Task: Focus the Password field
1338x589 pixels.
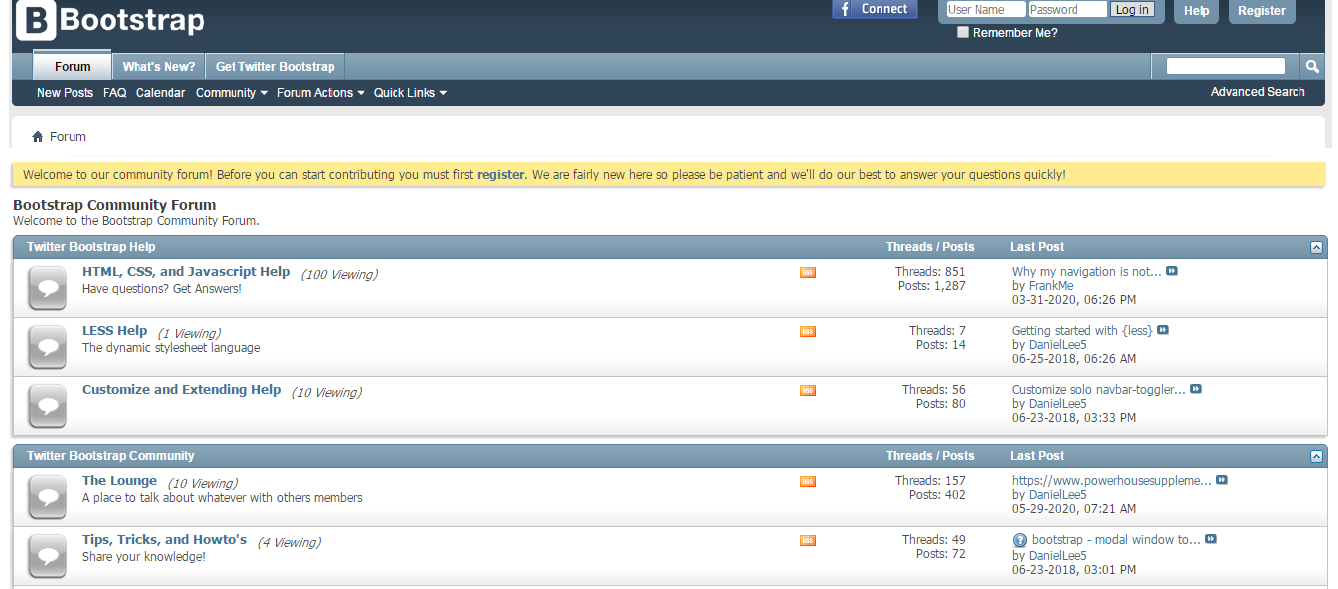Action: point(1067,9)
